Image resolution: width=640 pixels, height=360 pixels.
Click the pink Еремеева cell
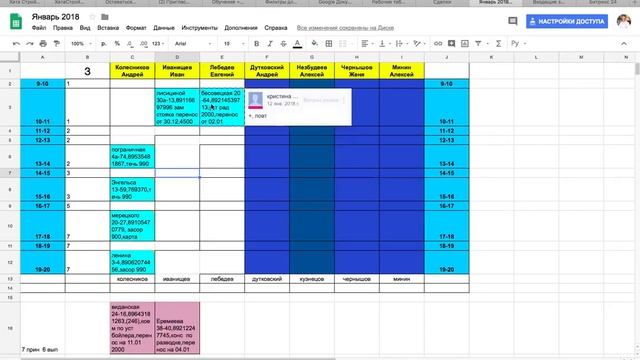click(177, 328)
